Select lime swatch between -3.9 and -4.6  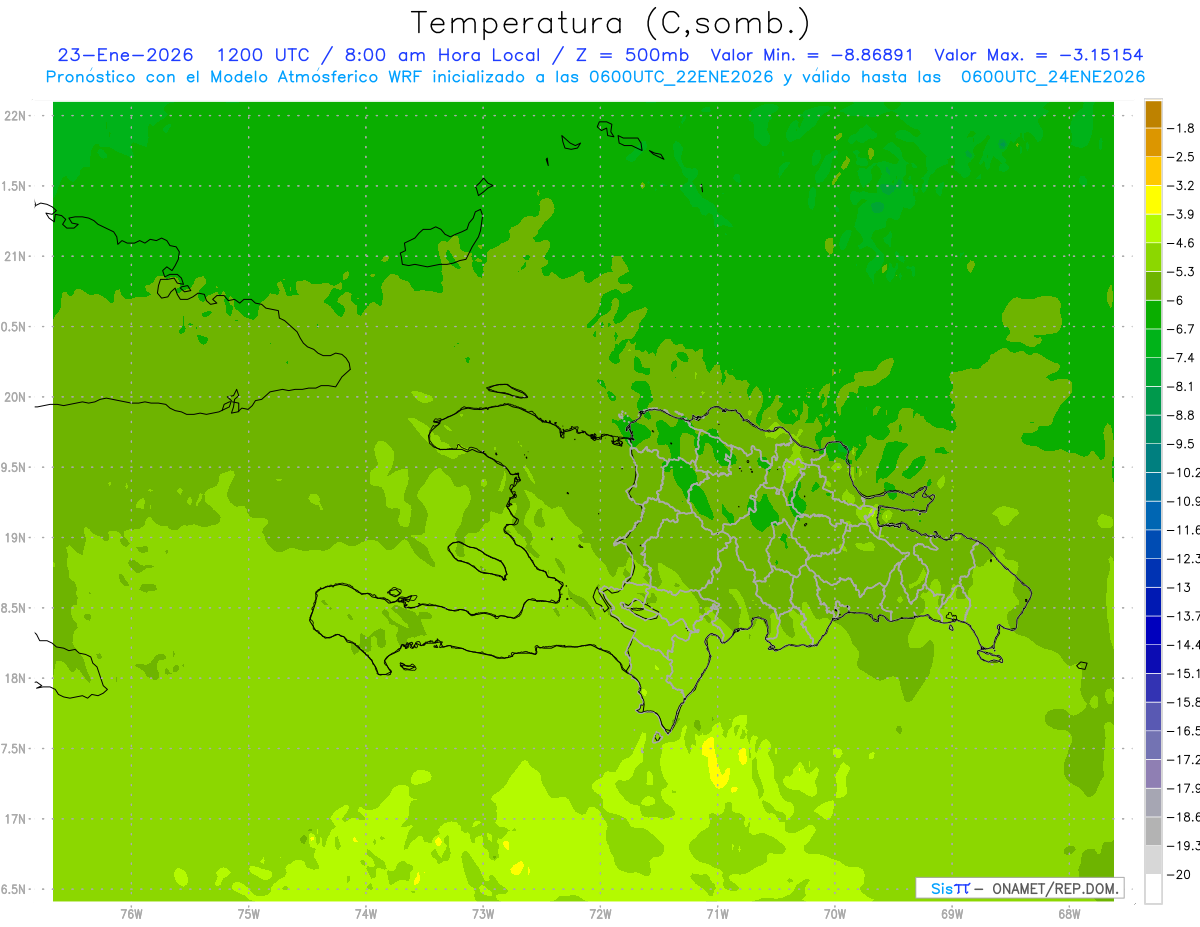[x=1153, y=228]
